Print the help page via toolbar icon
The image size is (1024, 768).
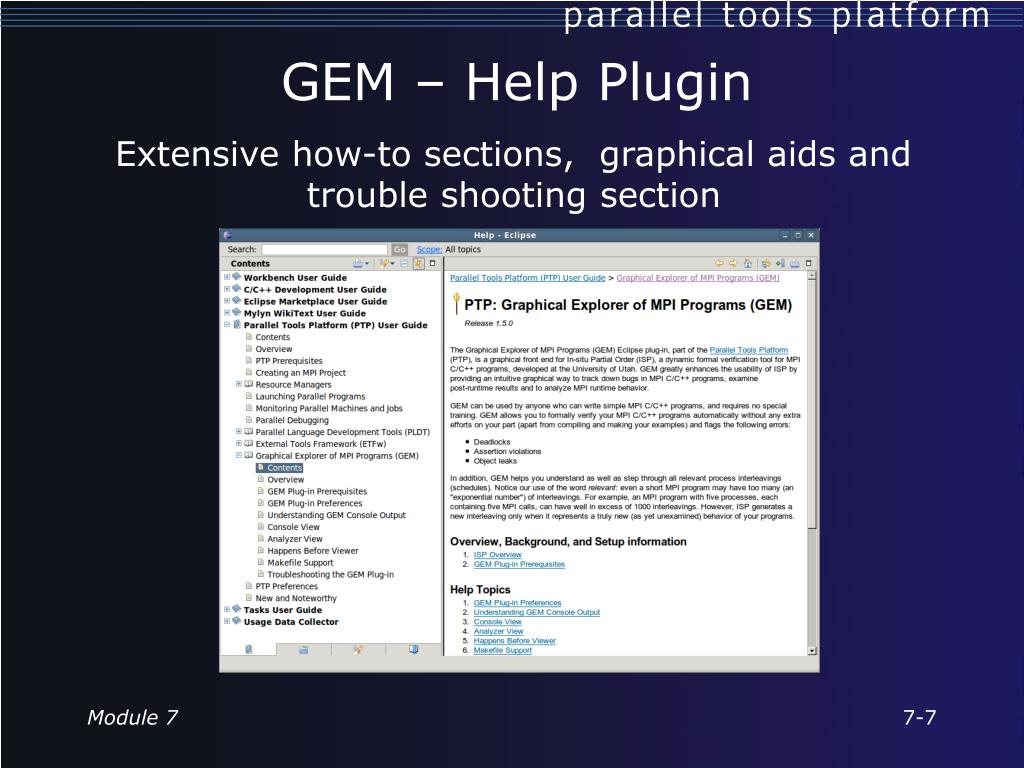point(795,264)
